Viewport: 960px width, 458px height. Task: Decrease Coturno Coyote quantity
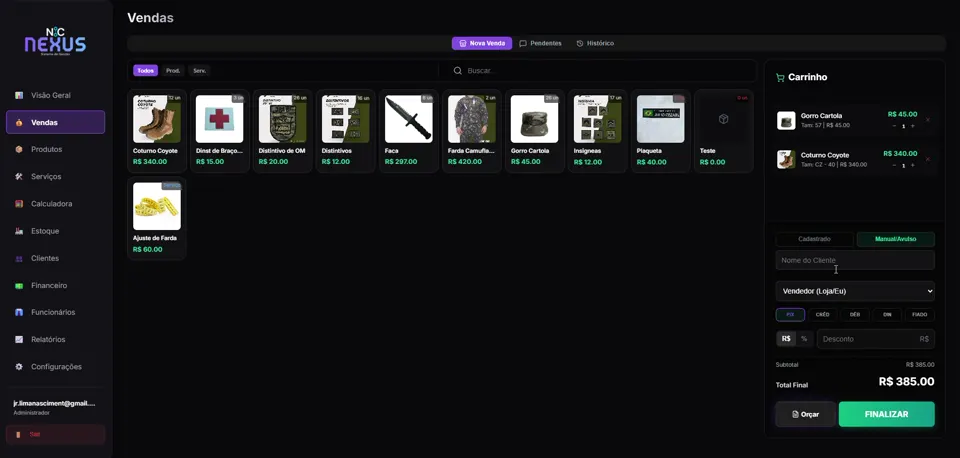(894, 165)
